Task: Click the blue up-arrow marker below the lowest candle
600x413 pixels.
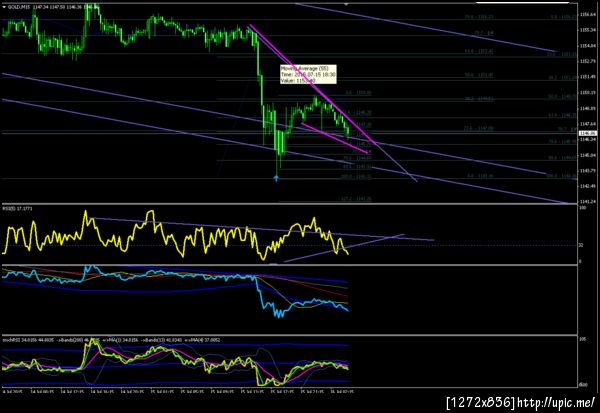Action: point(276,178)
